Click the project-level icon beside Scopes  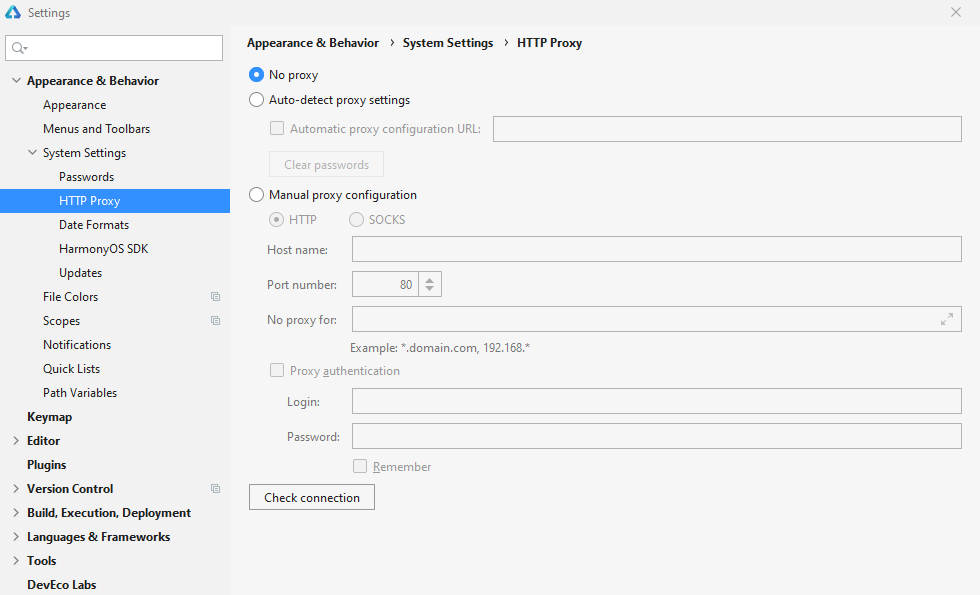(215, 321)
